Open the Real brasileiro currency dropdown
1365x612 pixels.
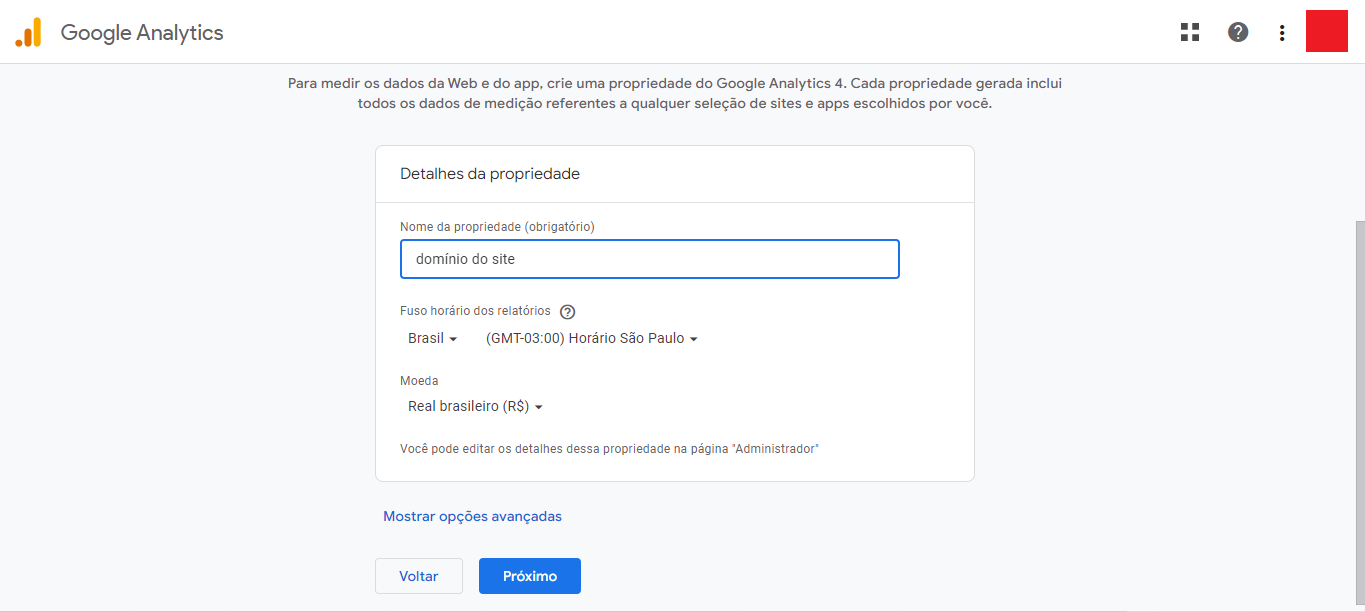pyautogui.click(x=475, y=407)
